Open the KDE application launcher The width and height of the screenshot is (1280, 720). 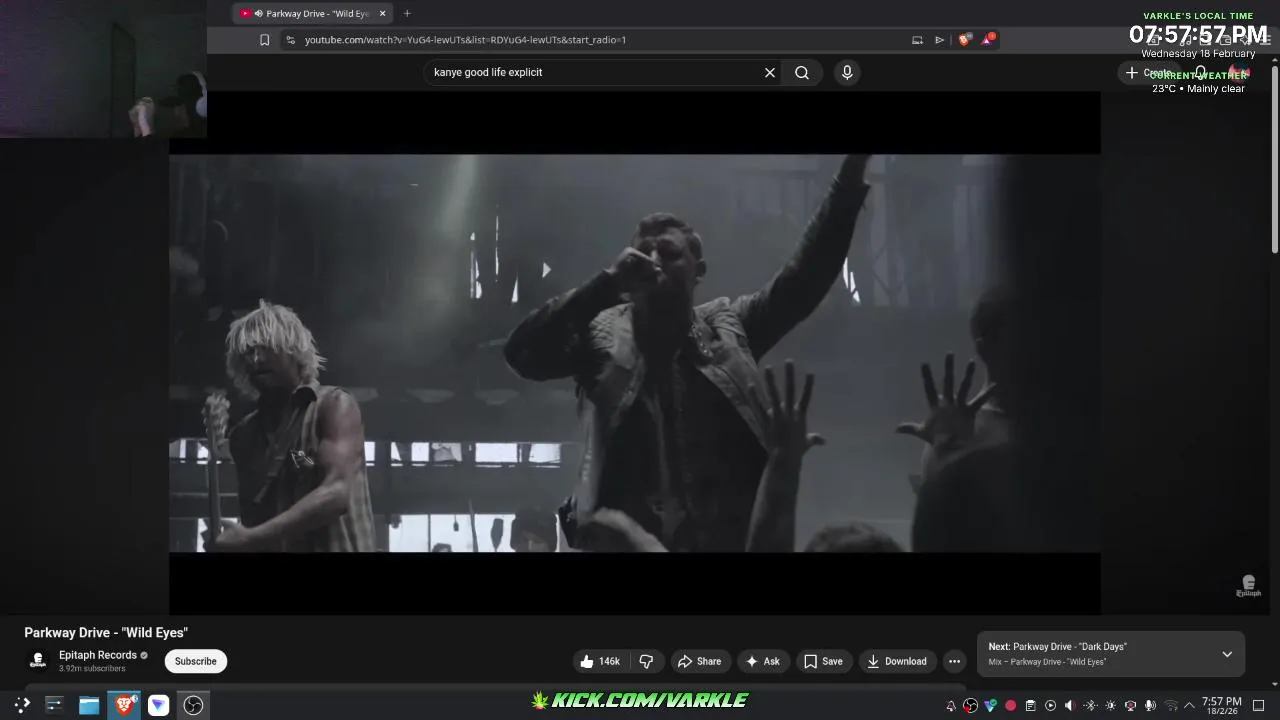point(22,705)
